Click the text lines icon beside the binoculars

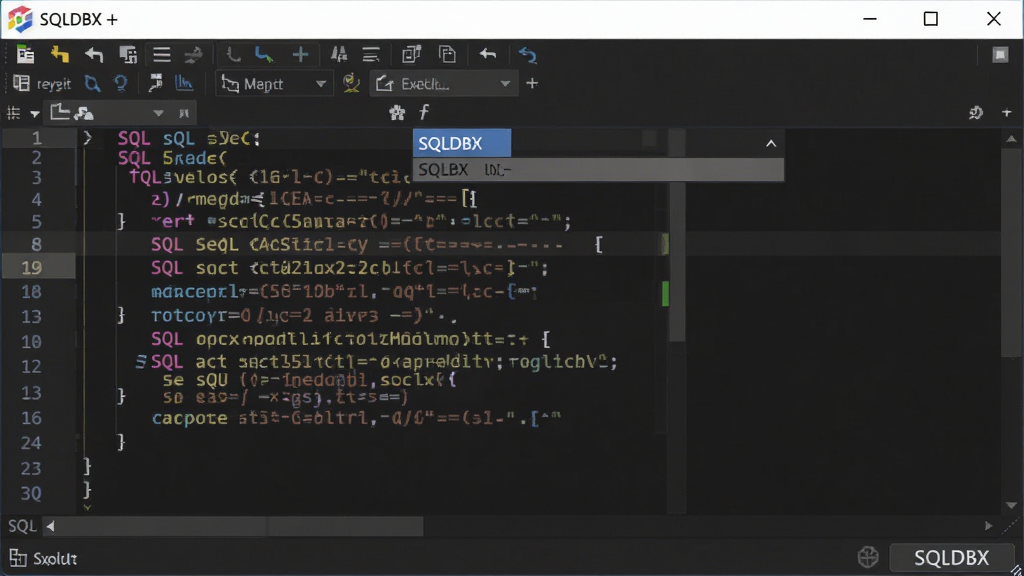point(371,55)
